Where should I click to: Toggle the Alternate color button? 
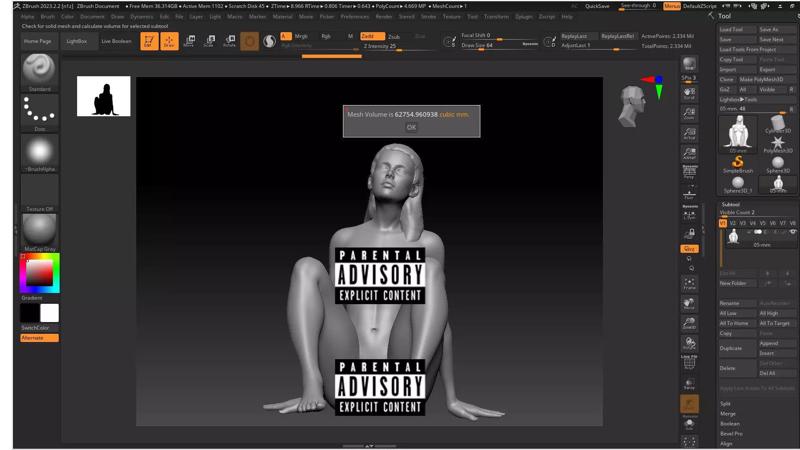click(39, 337)
